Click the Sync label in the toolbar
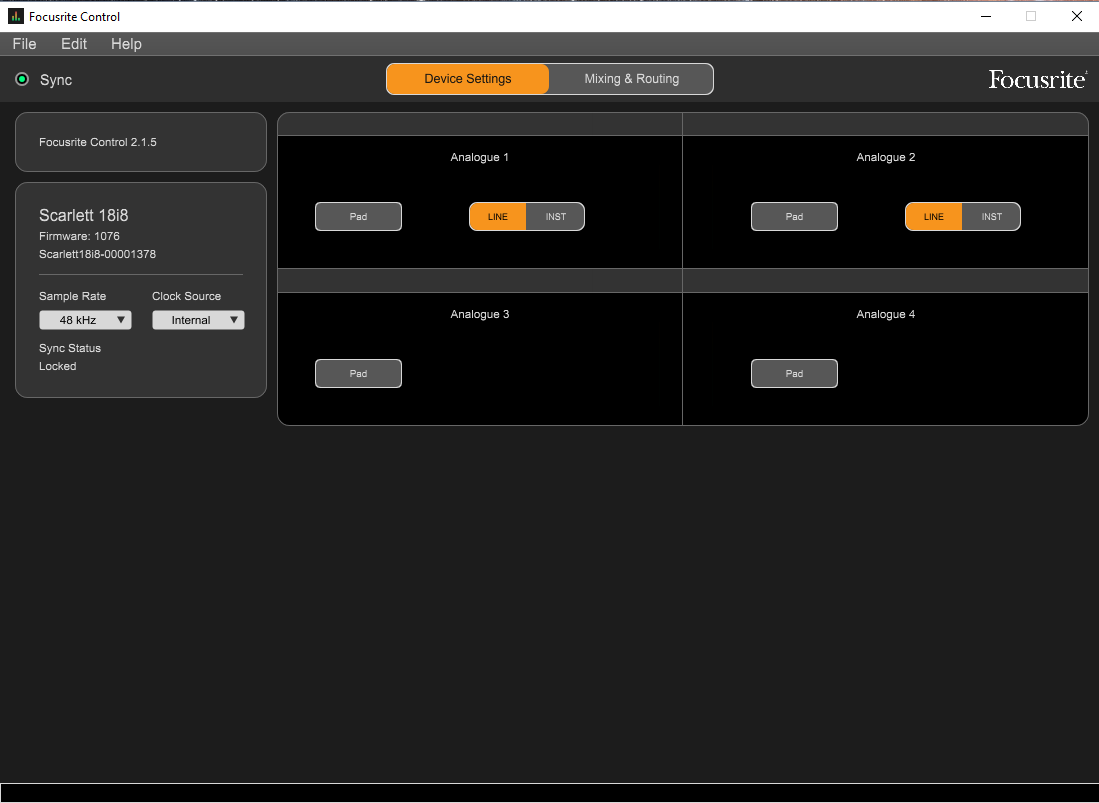The image size is (1099, 803). 56,80
